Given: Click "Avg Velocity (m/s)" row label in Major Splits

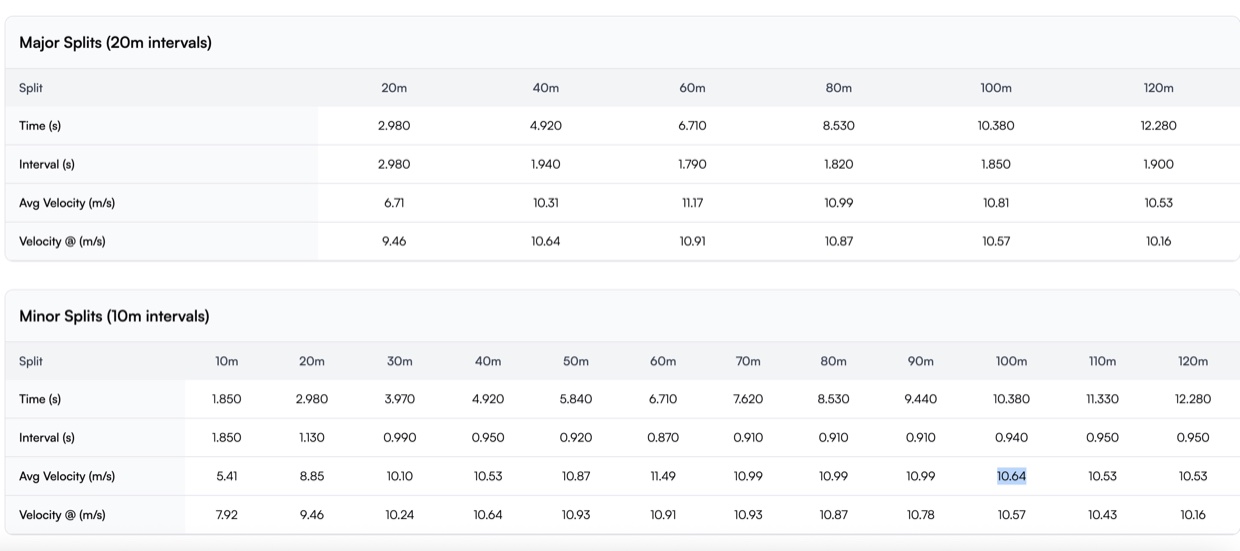Looking at the screenshot, I should tap(67, 203).
